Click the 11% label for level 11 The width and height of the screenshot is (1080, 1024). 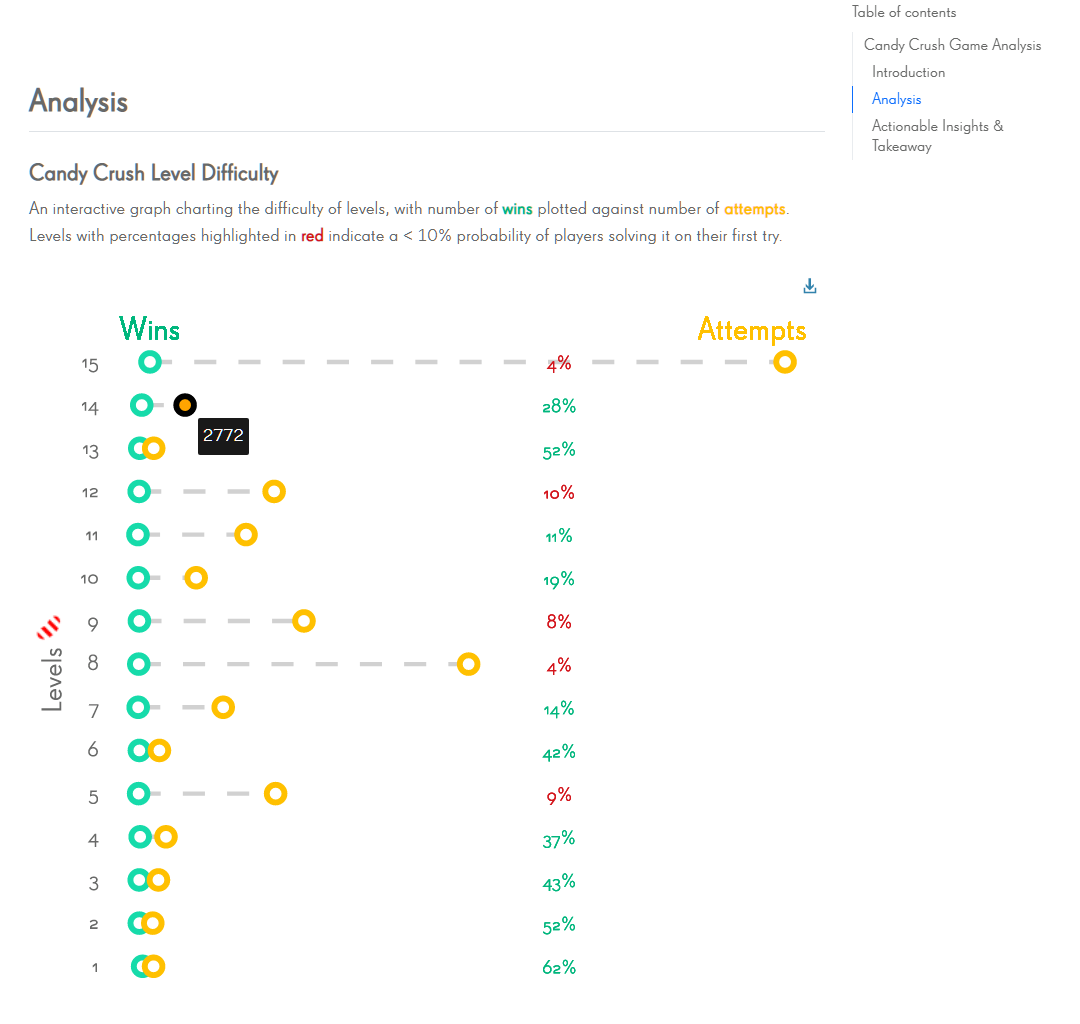[559, 536]
